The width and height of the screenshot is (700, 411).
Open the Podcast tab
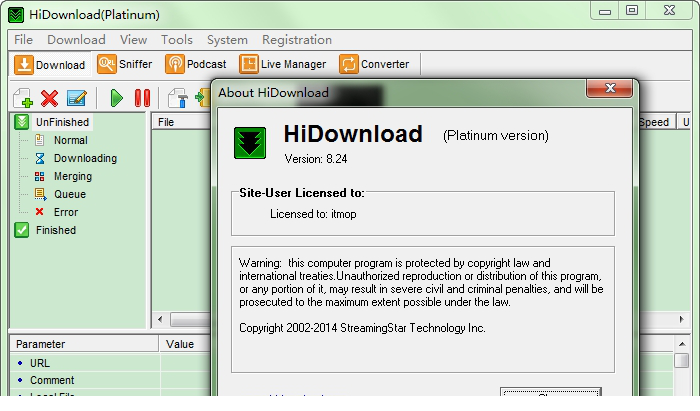click(196, 64)
